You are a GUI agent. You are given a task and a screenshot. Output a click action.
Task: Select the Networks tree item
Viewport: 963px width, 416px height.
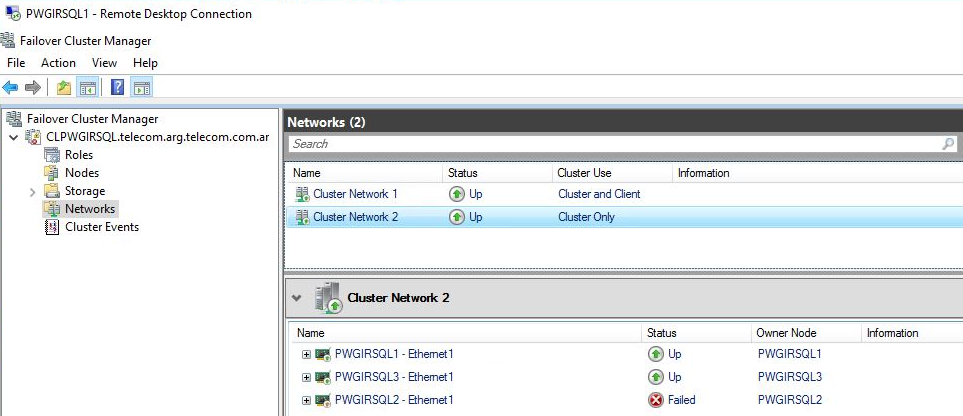[x=90, y=209]
